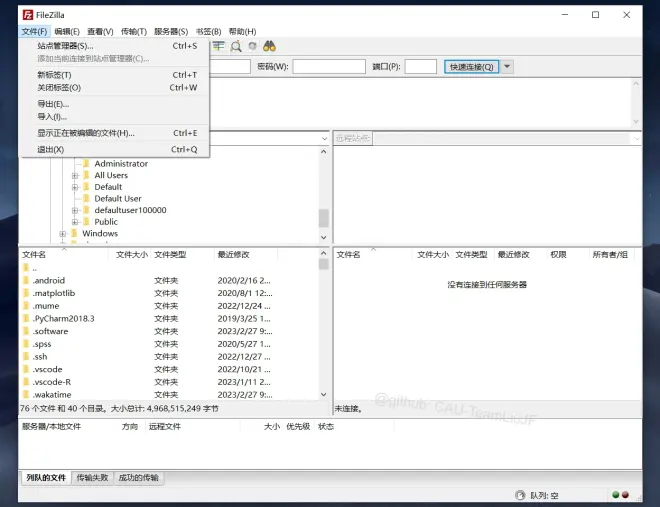This screenshot has width=660, height=507.
Task: Click the Windows folder icon in the tree
Action: point(74,233)
